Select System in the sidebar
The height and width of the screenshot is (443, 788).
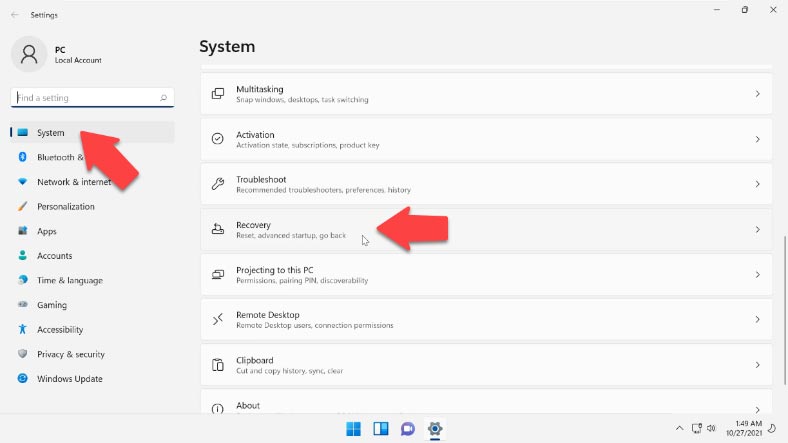click(92, 133)
